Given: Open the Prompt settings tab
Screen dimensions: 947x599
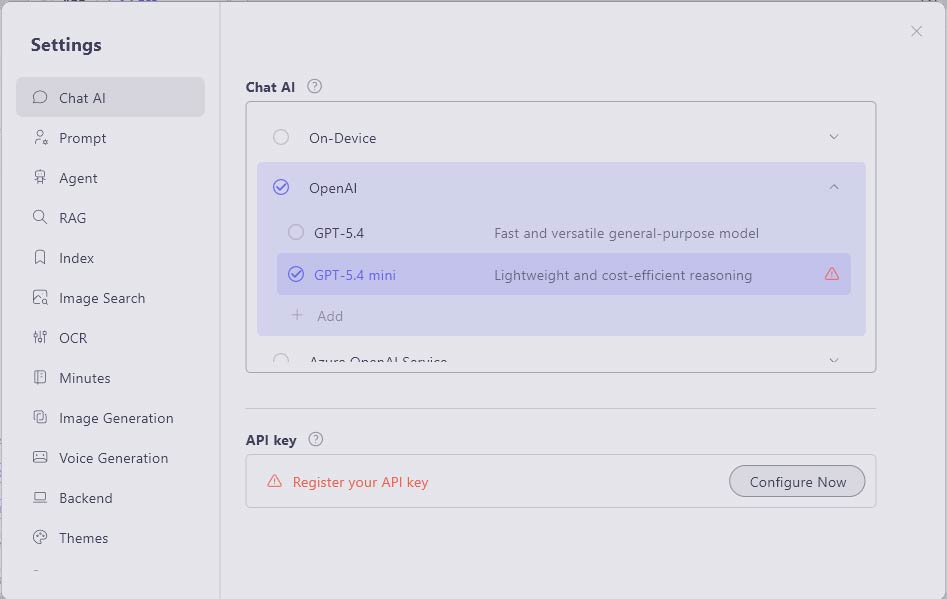Looking at the screenshot, I should point(111,138).
